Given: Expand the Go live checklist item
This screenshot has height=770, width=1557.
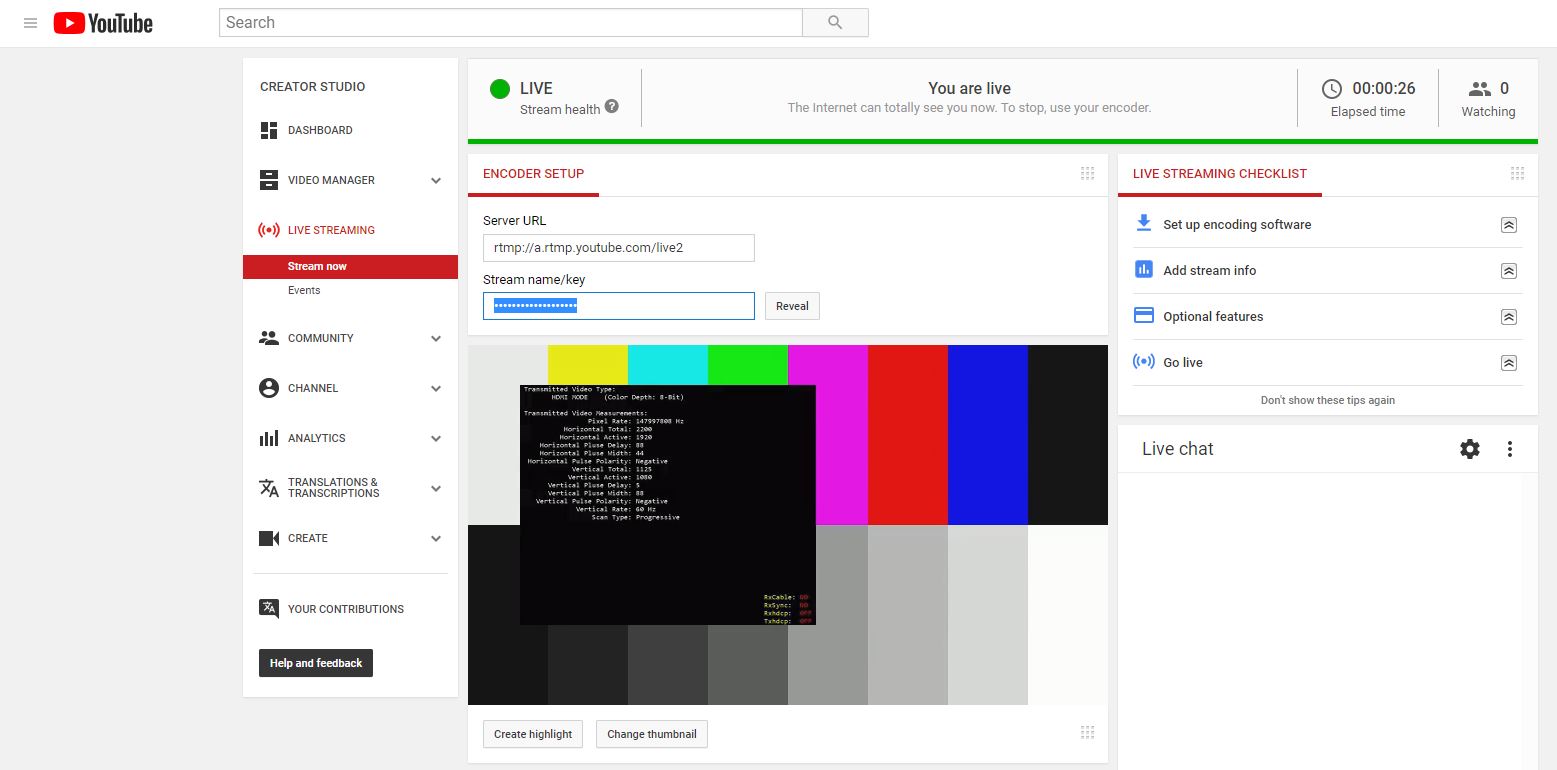Looking at the screenshot, I should [x=1509, y=363].
